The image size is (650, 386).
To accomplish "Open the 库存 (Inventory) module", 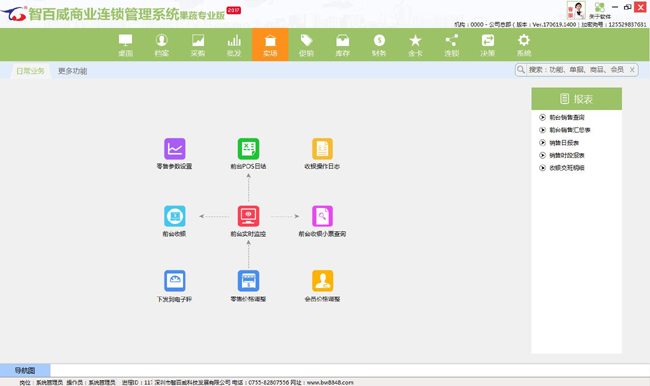I will point(342,45).
